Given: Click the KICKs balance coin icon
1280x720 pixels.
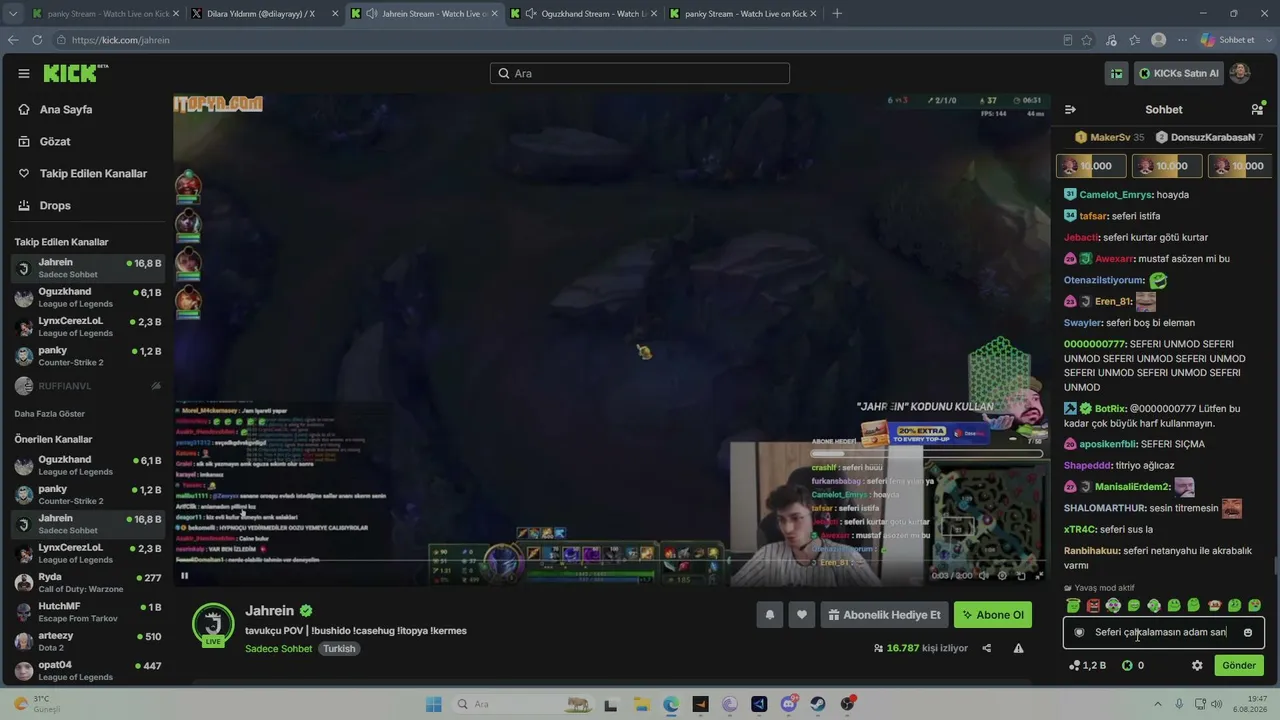Looking at the screenshot, I should point(1127,665).
